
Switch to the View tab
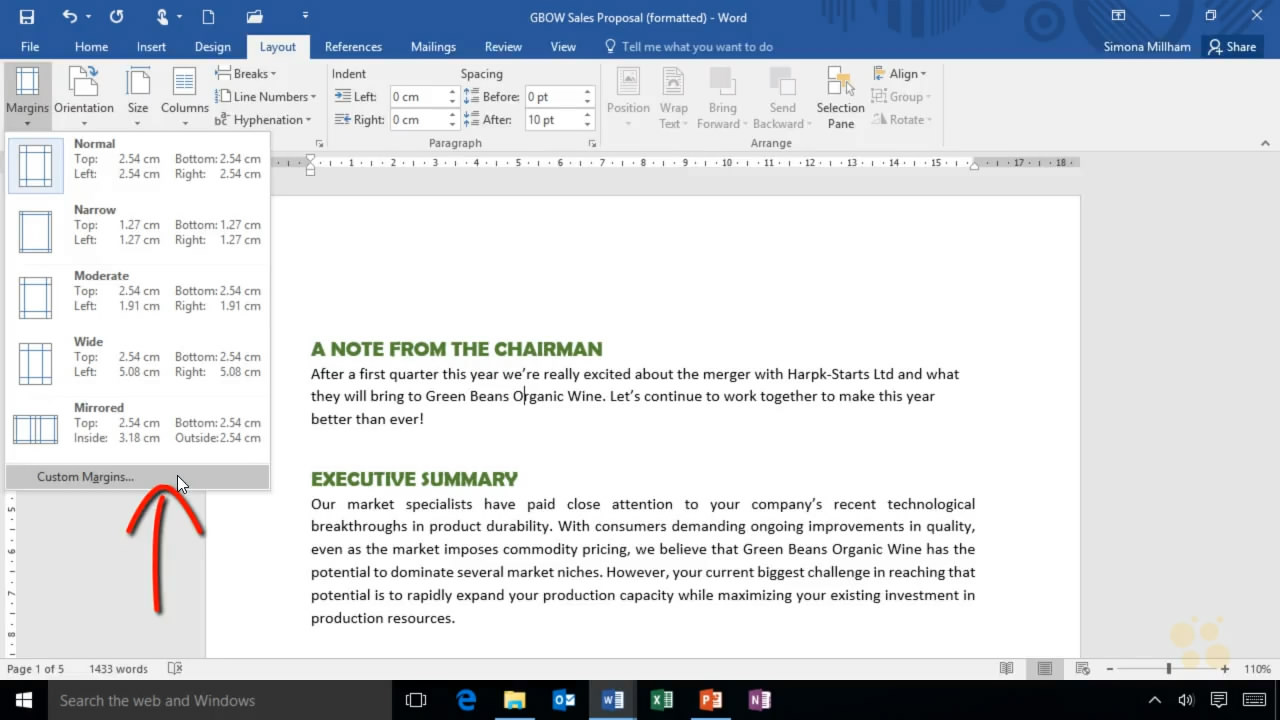(563, 46)
